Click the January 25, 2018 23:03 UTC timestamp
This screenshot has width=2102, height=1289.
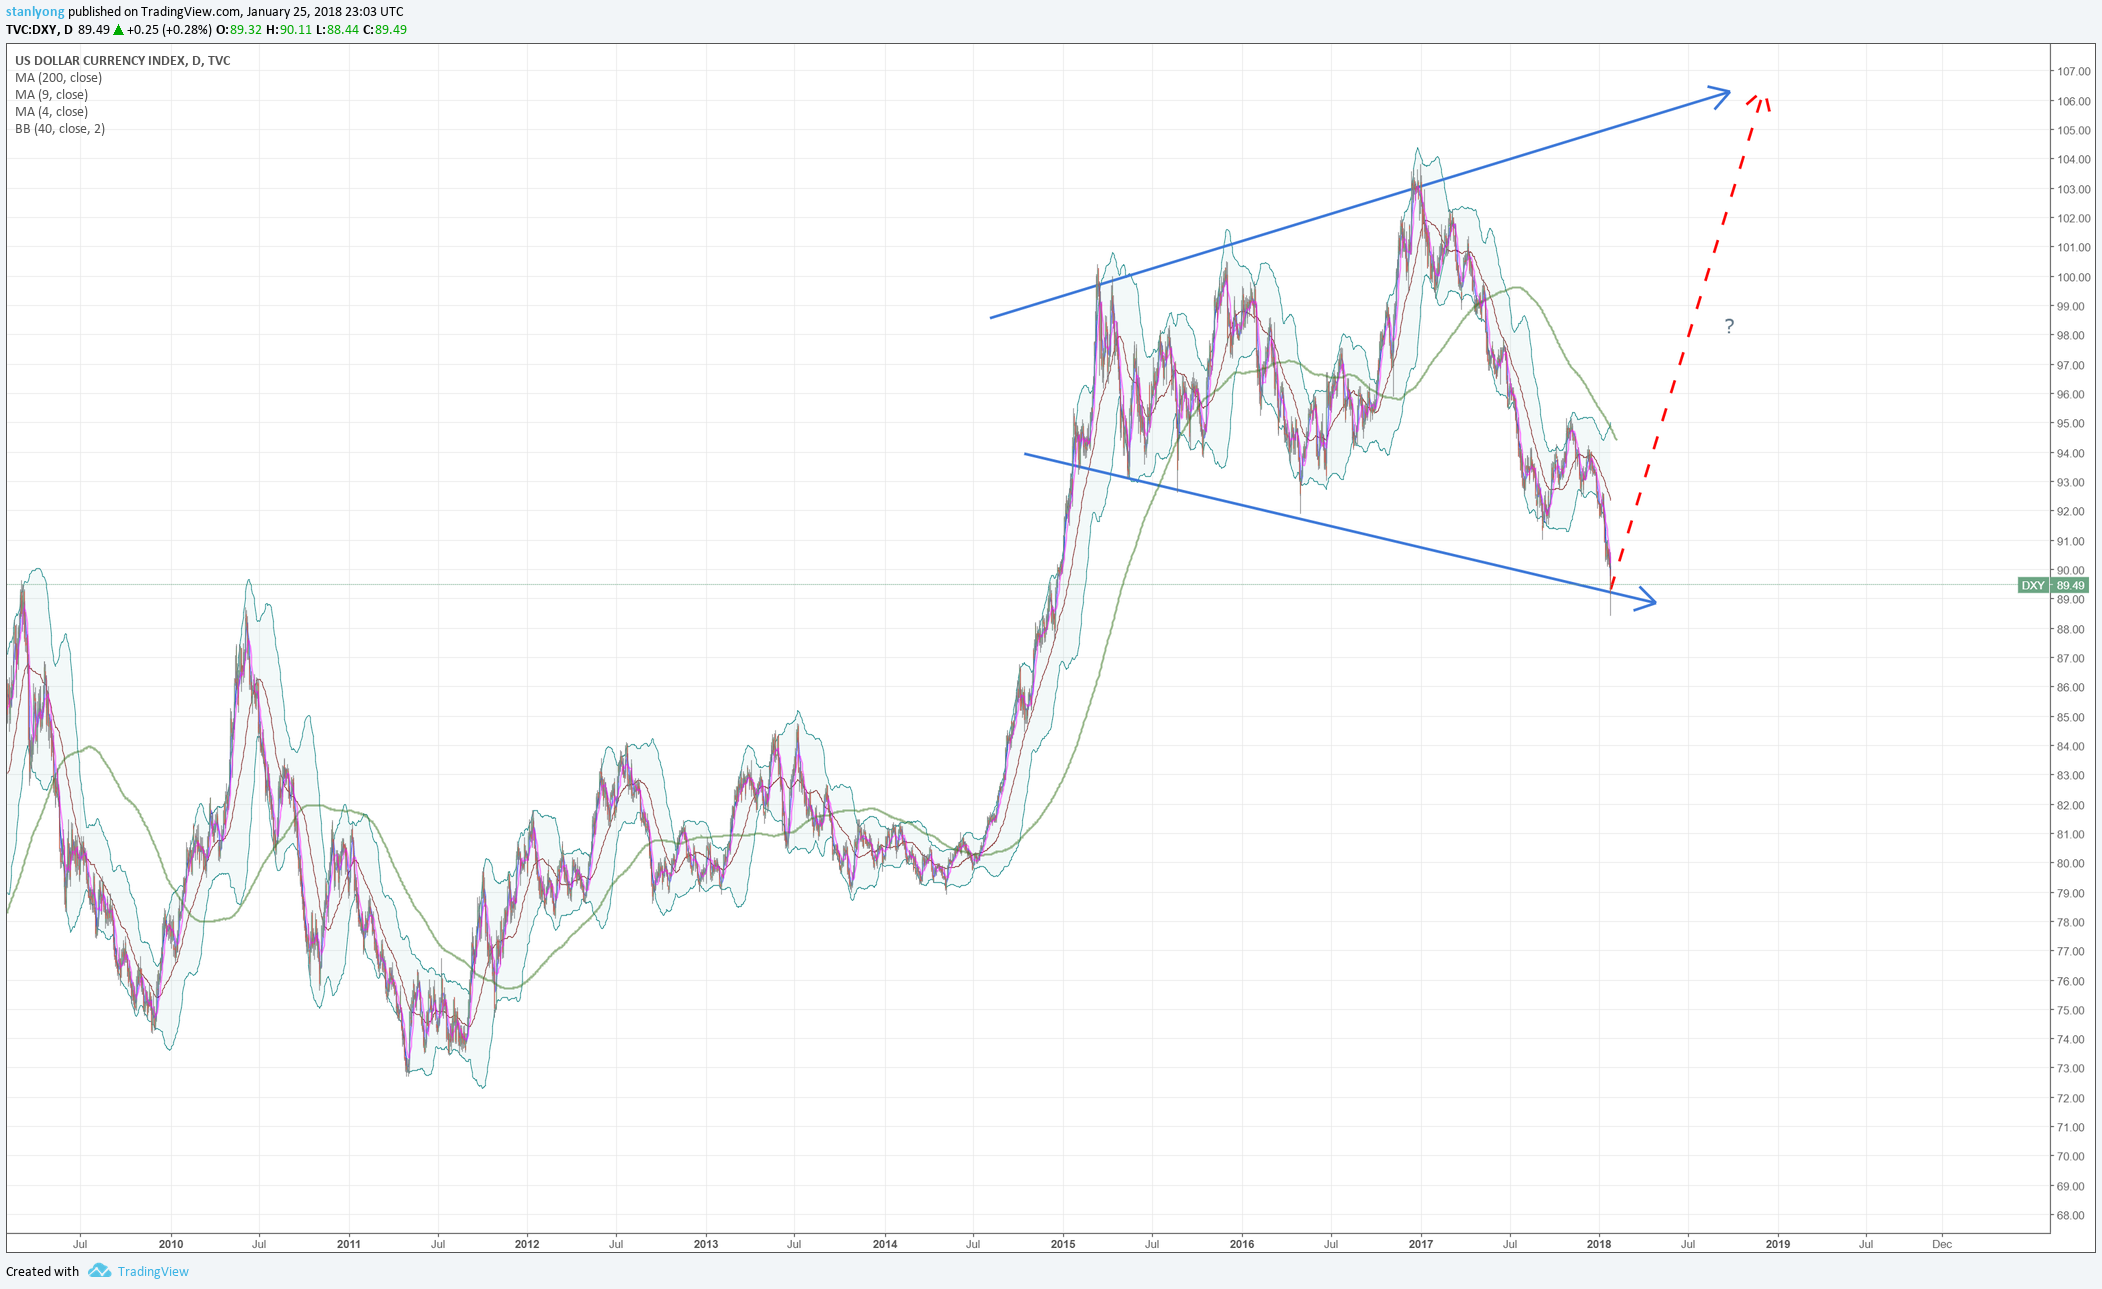325,11
